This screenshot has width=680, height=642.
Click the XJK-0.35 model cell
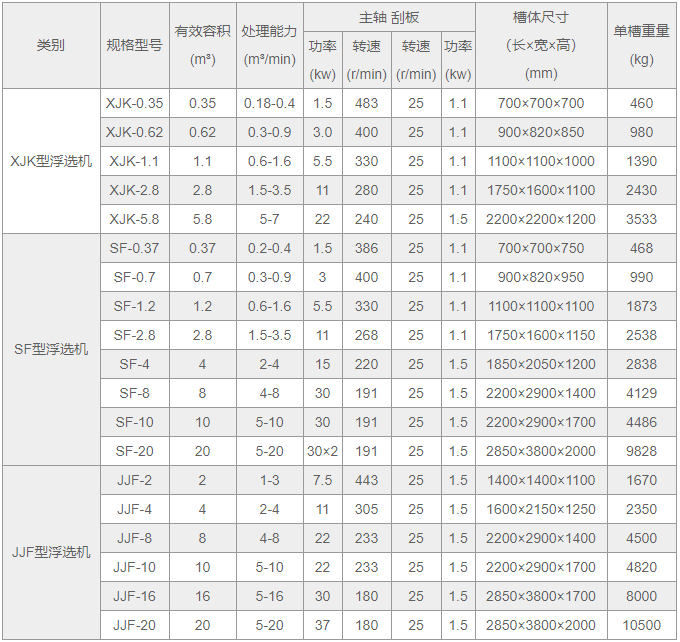click(134, 103)
